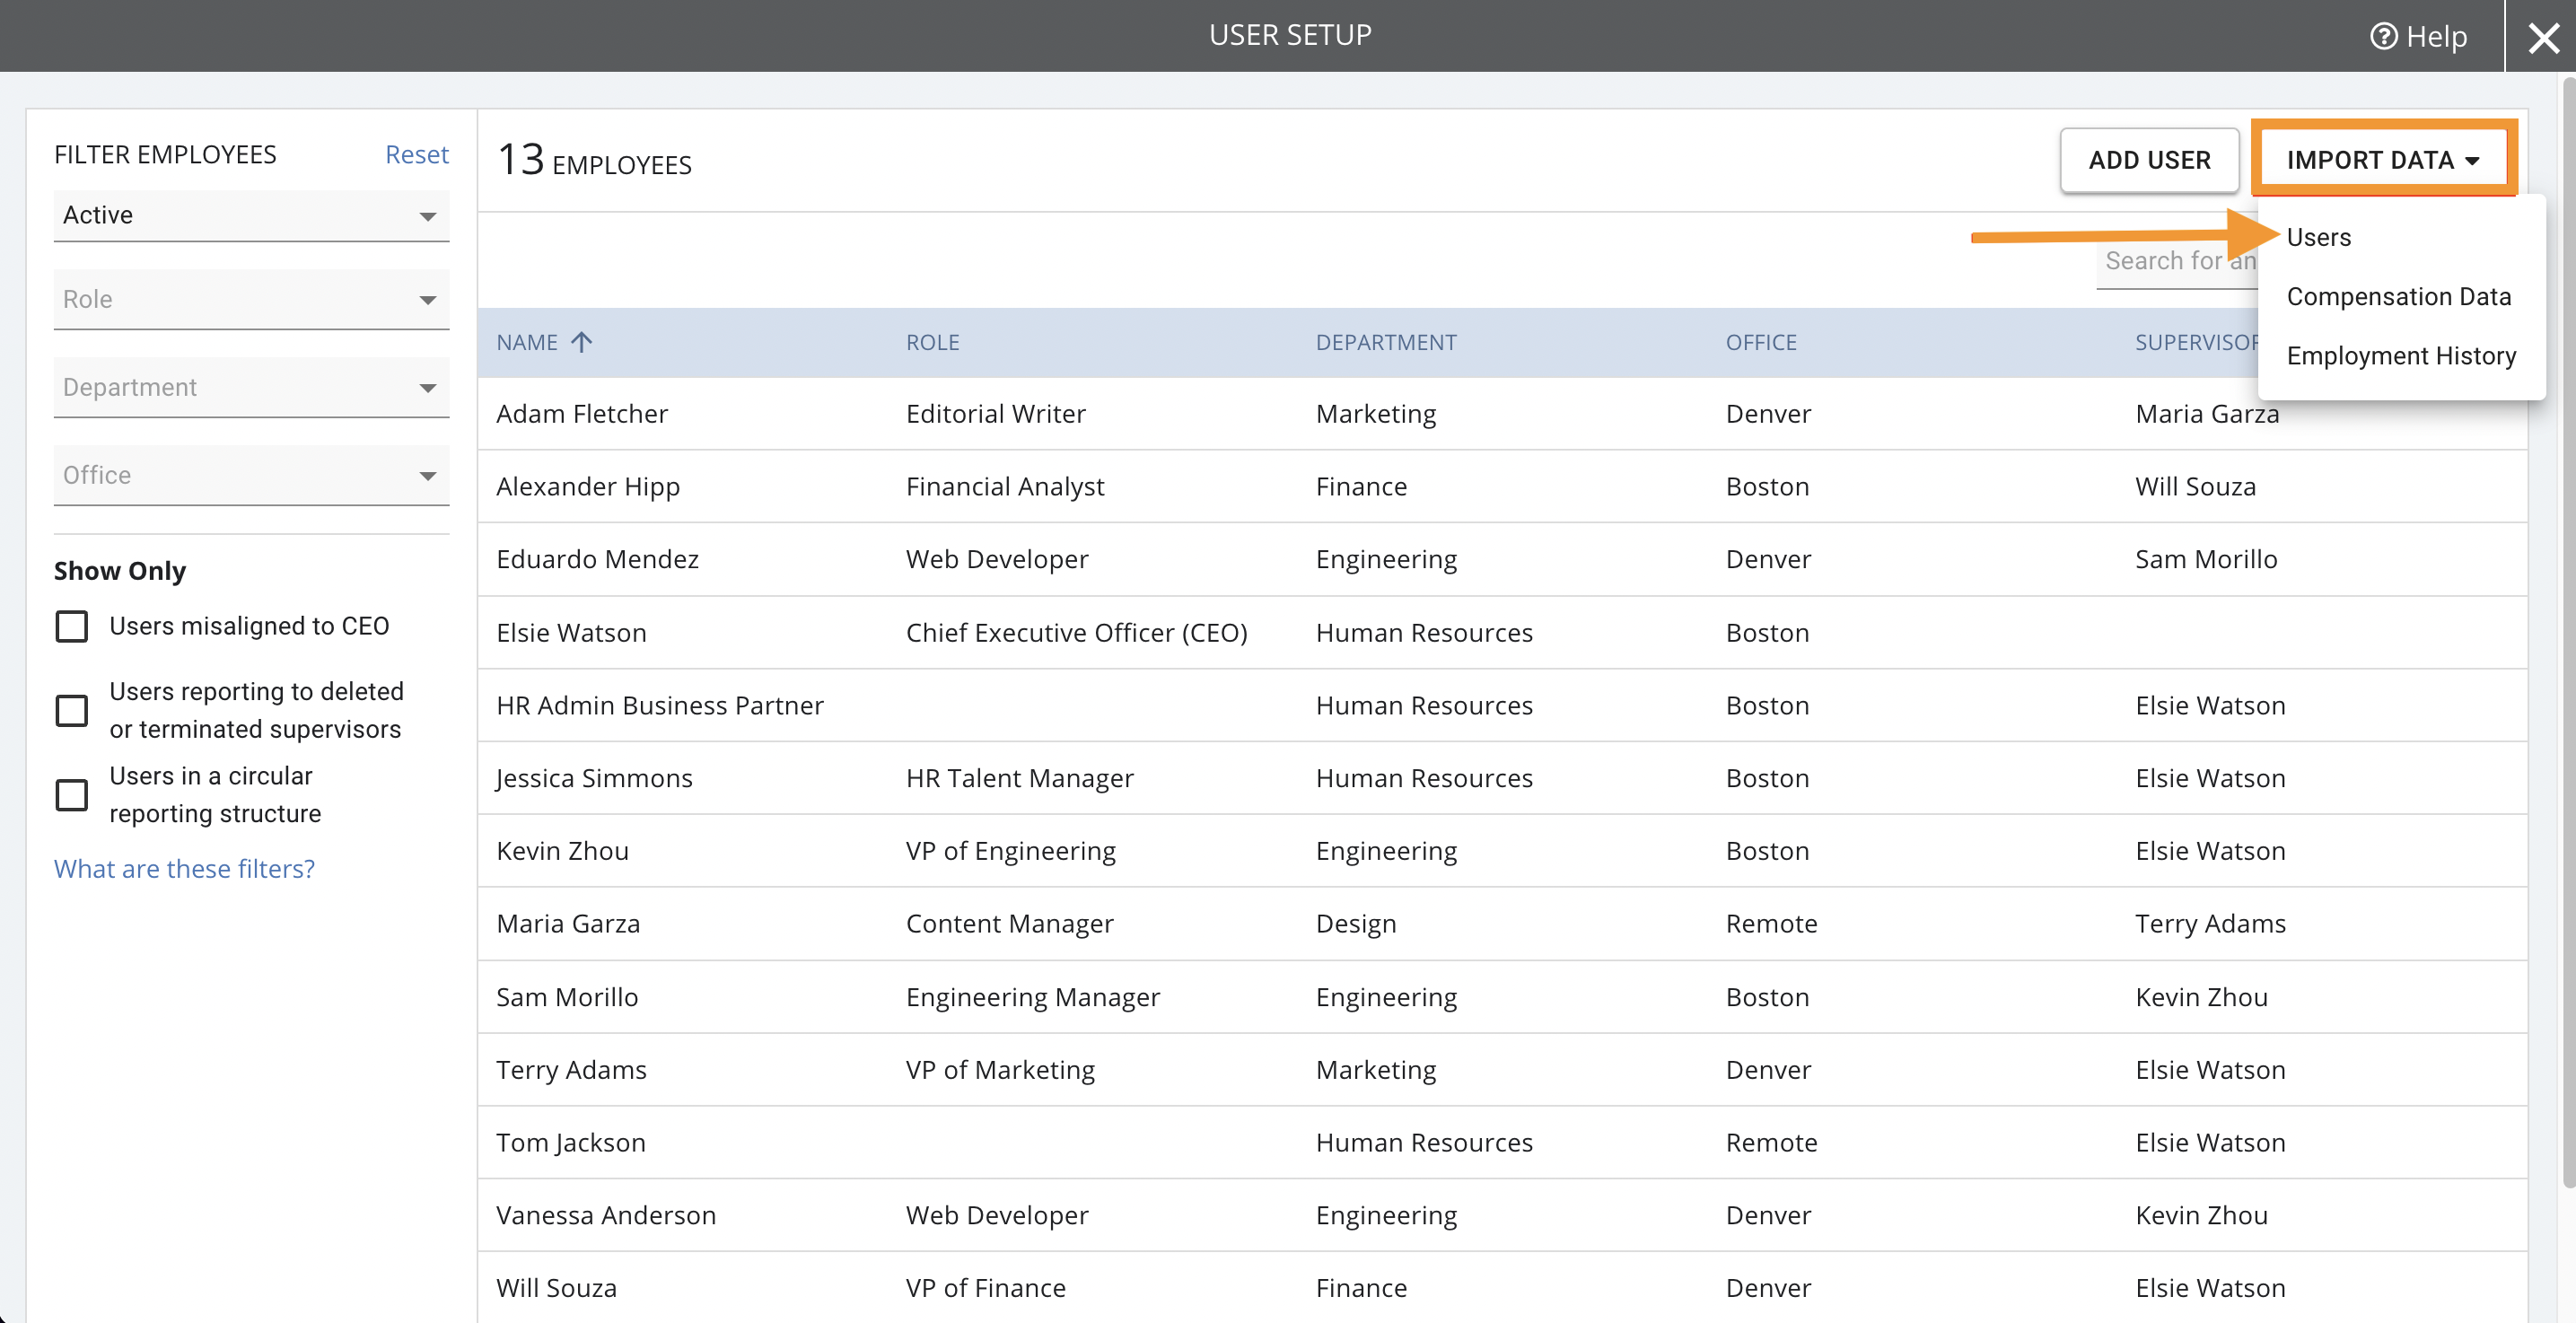
Task: Sort by Office column header
Action: click(x=1760, y=342)
